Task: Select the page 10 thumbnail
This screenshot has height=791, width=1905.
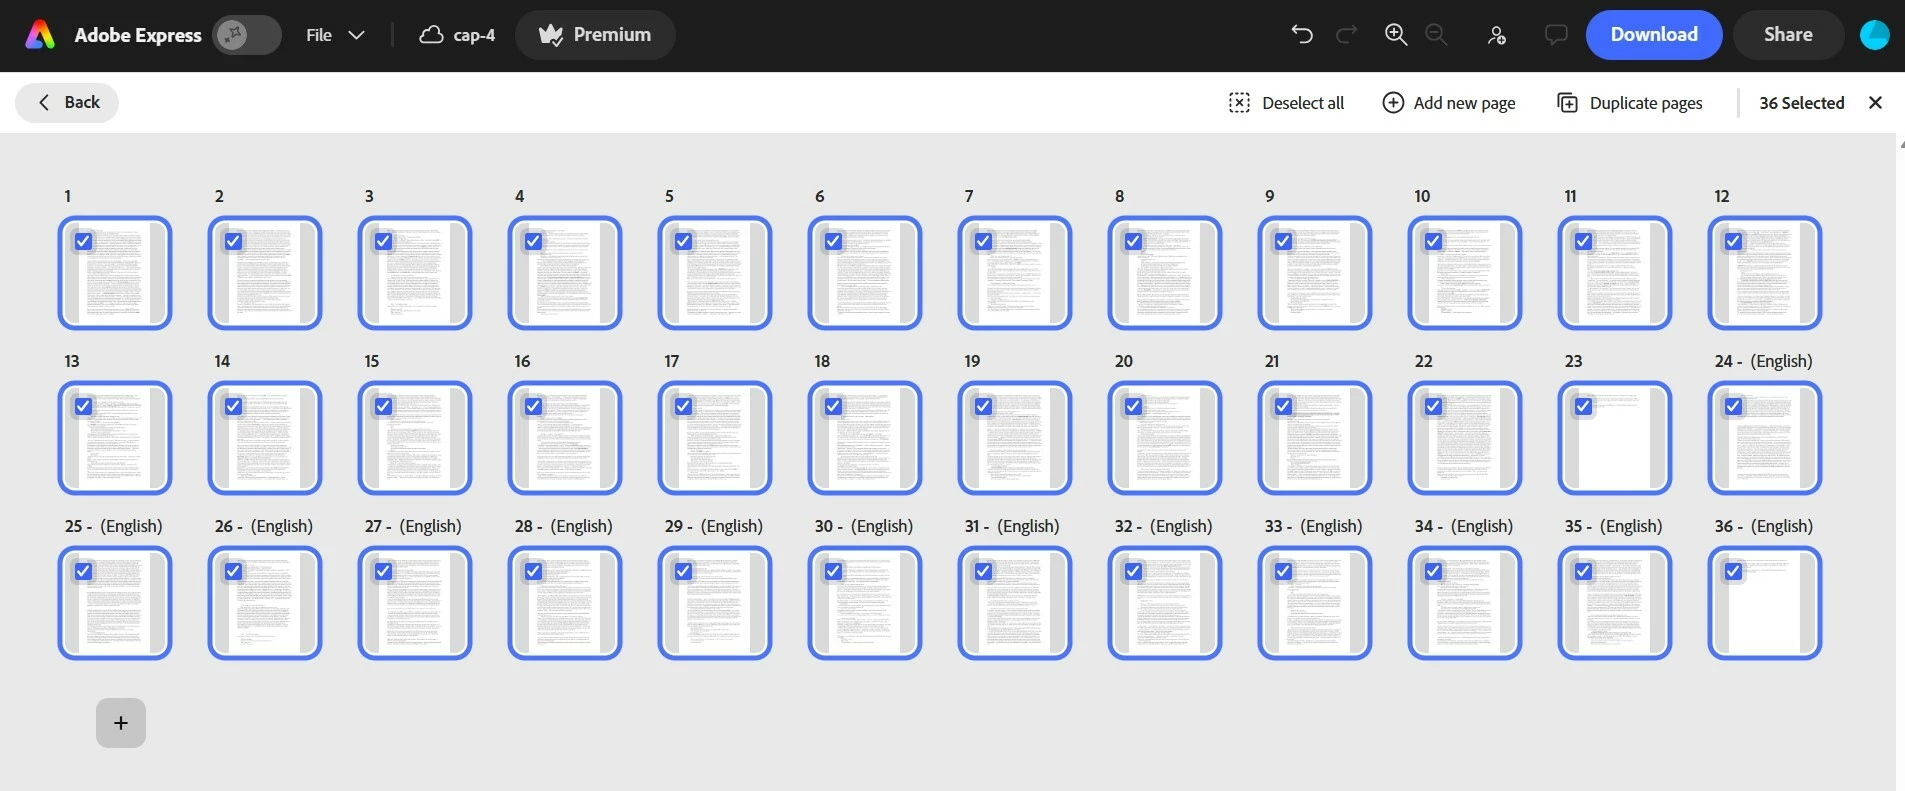Action: coord(1465,273)
